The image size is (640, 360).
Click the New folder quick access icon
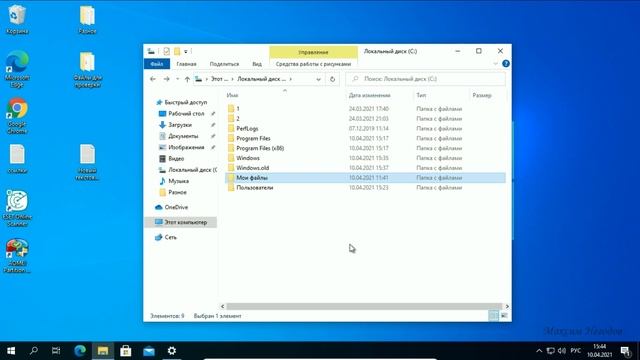[177, 51]
